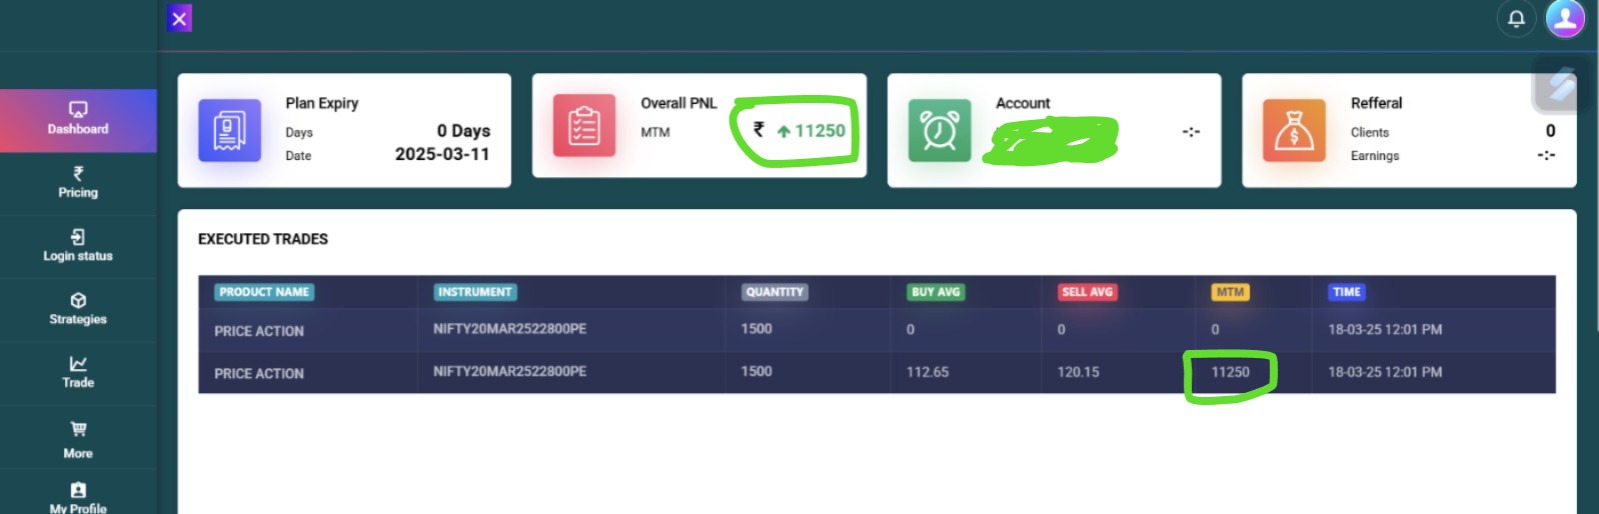Open Login status page
This screenshot has width=1599, height=514.
[x=78, y=246]
